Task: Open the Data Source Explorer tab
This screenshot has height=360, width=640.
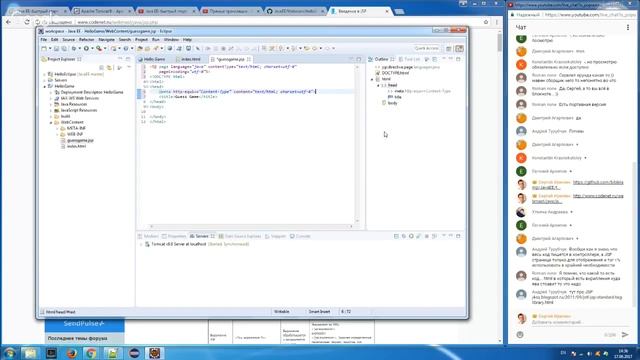Action: 240,236
